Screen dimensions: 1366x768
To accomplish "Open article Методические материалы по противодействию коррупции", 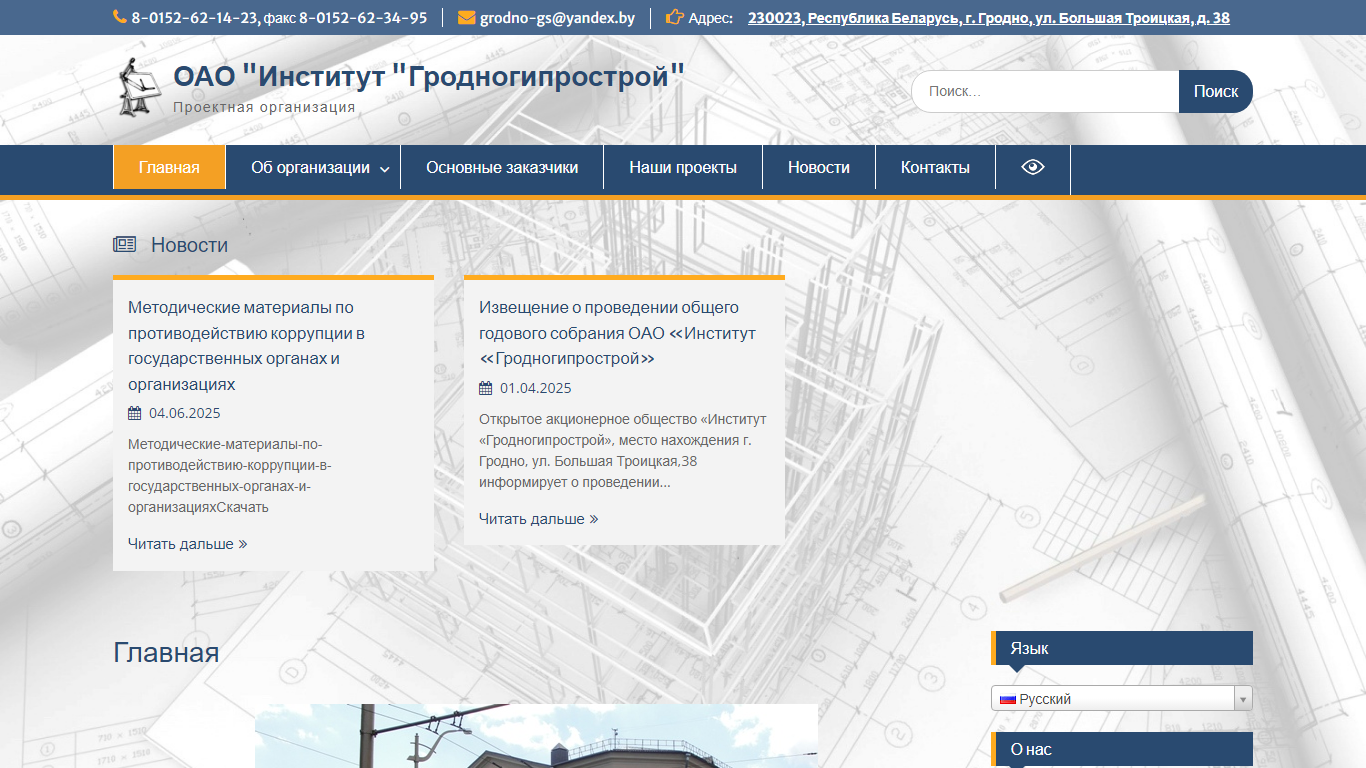I will coord(246,345).
